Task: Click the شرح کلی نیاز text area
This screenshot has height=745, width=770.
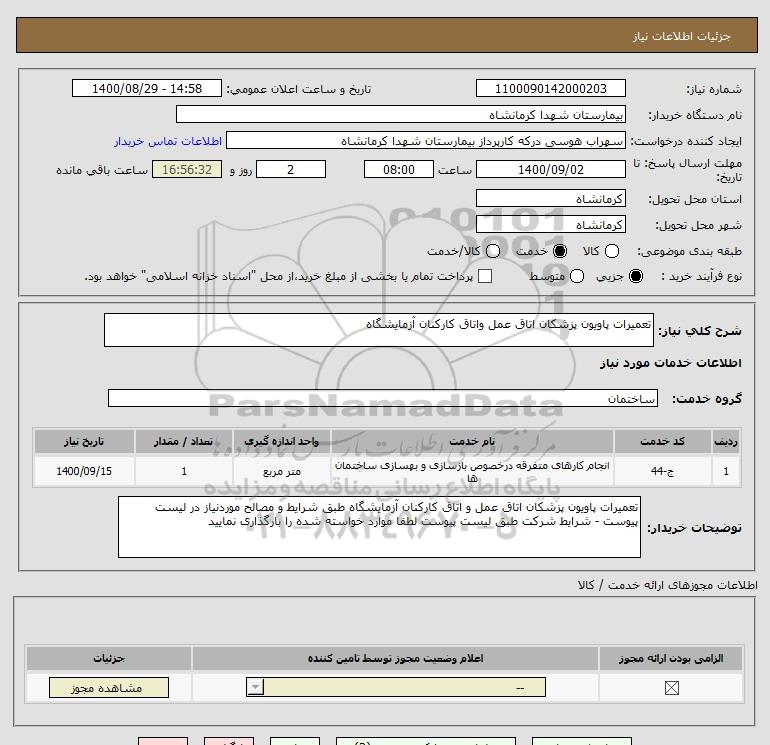Action: [379, 330]
